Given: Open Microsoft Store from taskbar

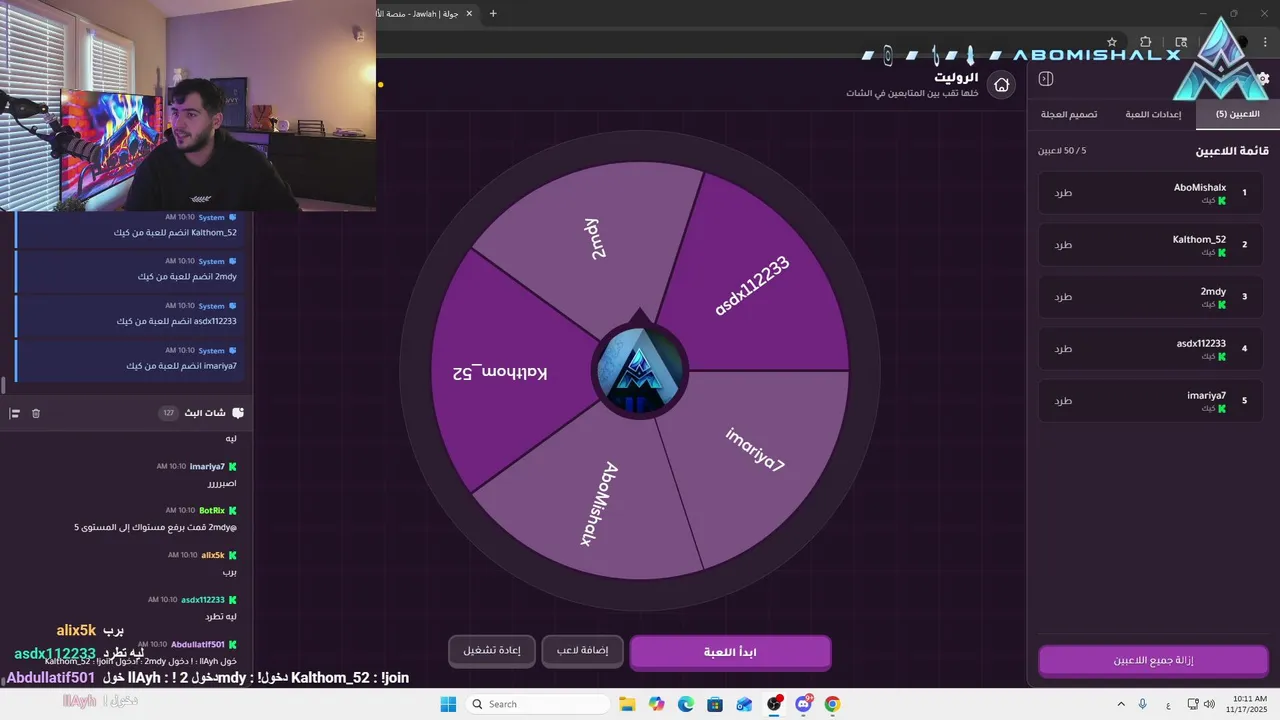Looking at the screenshot, I should pyautogui.click(x=715, y=704).
